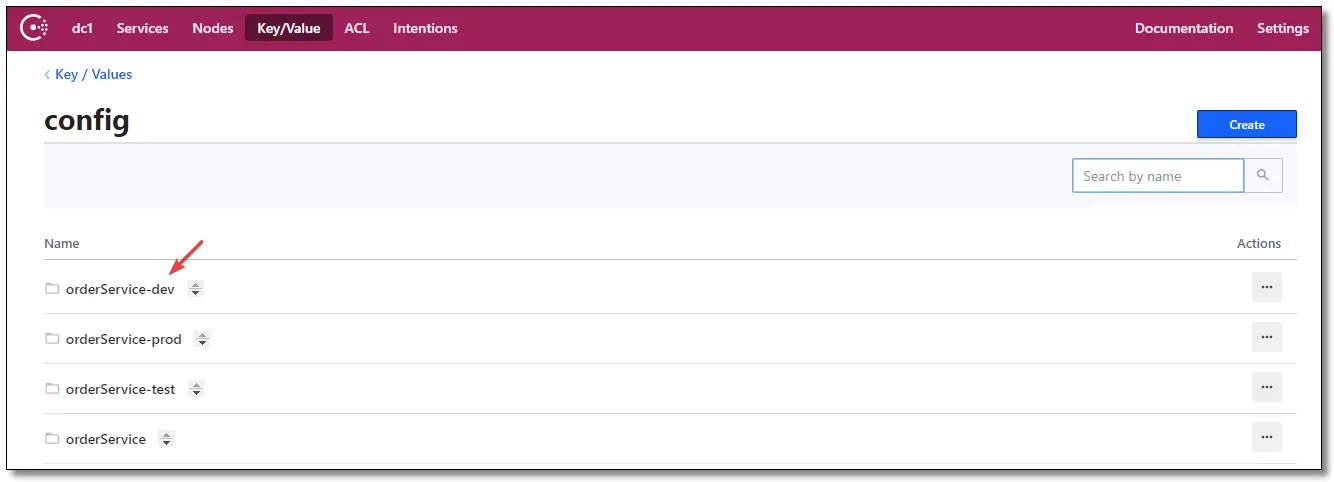Click the Consul logo icon
This screenshot has height=482, width=1334.
click(x=34, y=28)
